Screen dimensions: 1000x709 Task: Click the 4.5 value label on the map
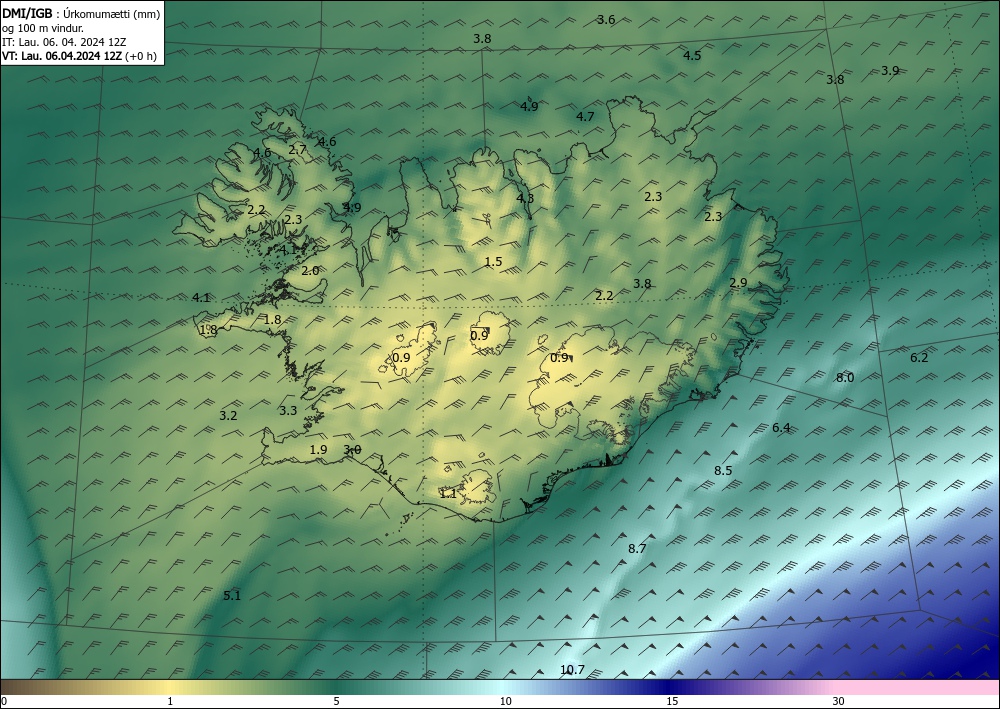692,55
